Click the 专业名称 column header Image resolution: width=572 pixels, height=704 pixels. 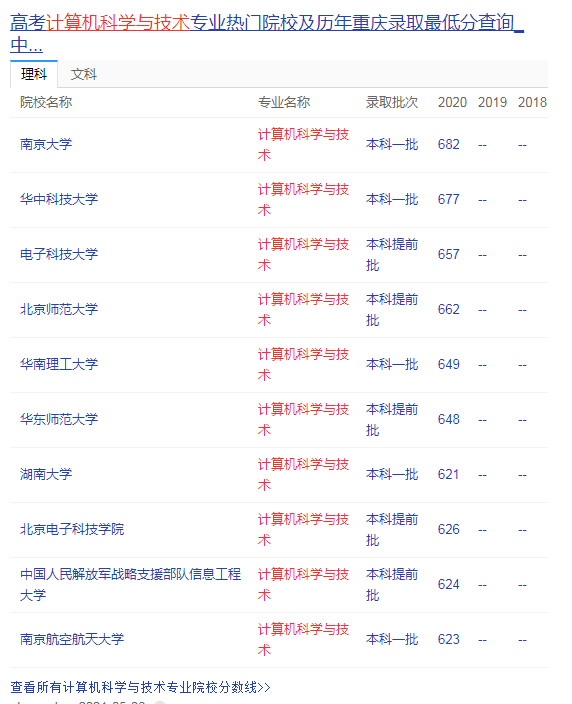tap(284, 102)
